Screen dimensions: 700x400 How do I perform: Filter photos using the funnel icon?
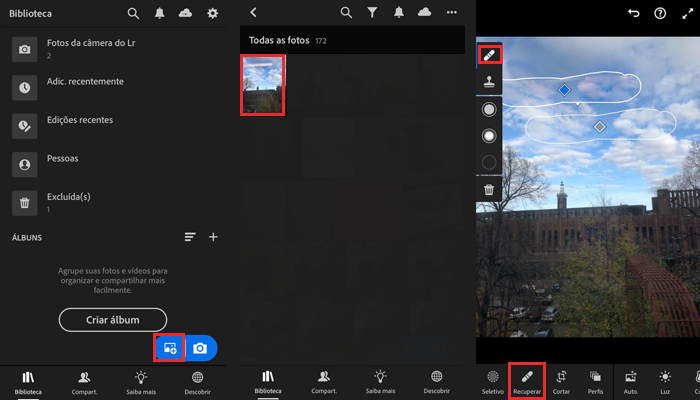[372, 13]
